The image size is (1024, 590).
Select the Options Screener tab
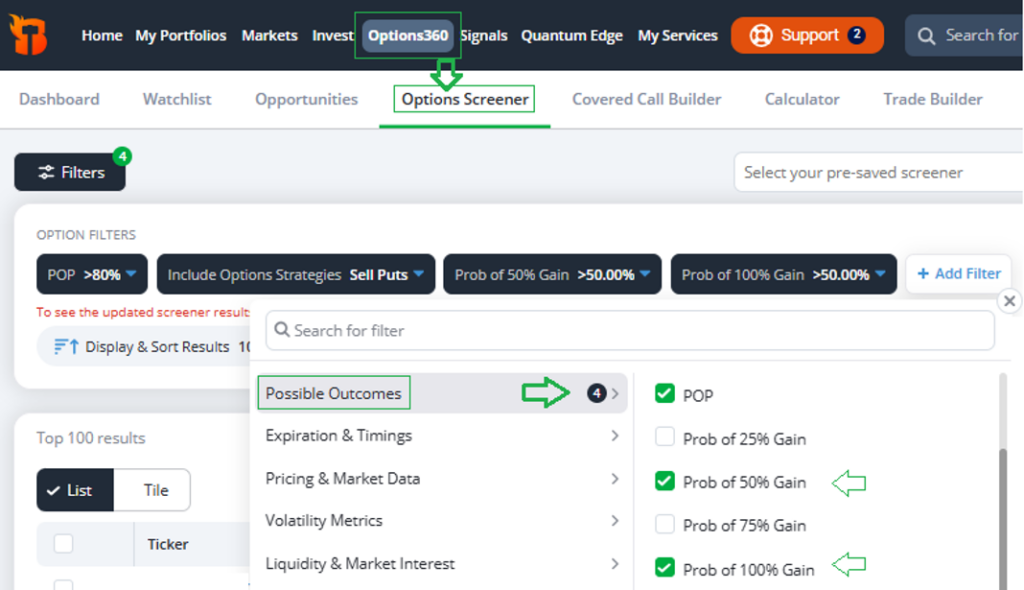tap(465, 99)
